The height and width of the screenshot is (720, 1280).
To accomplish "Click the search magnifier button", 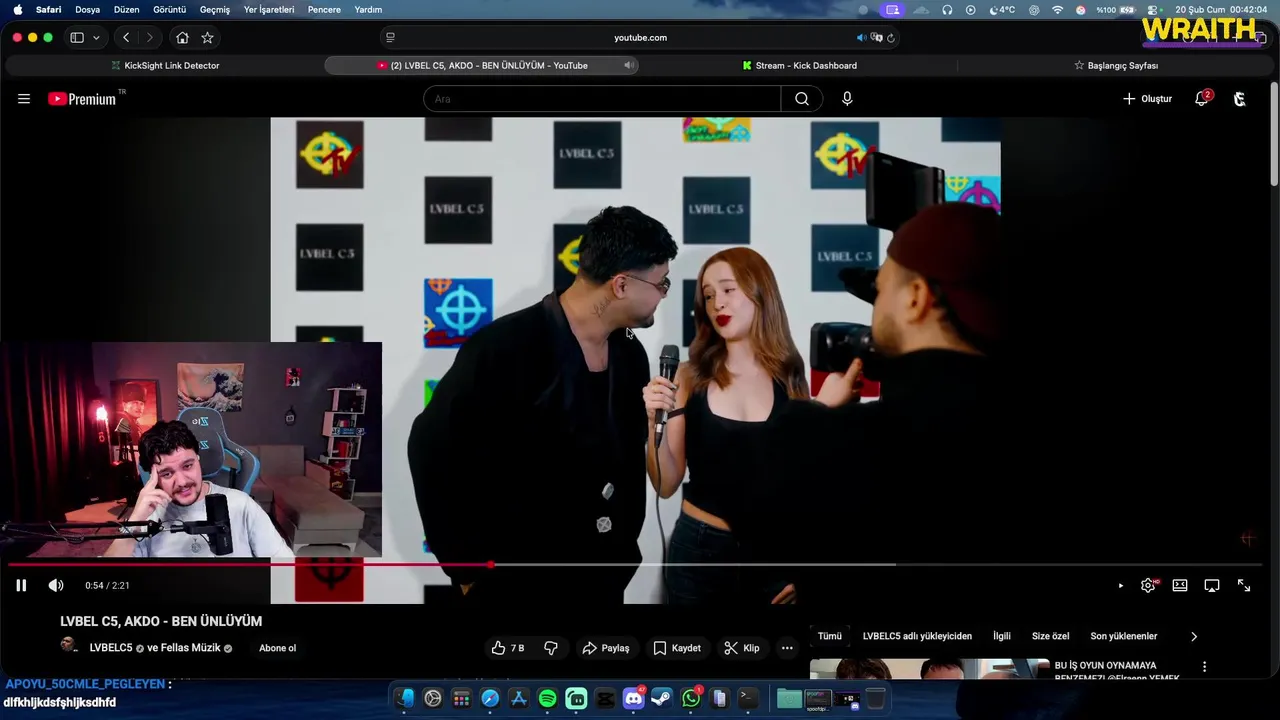I will [x=802, y=99].
